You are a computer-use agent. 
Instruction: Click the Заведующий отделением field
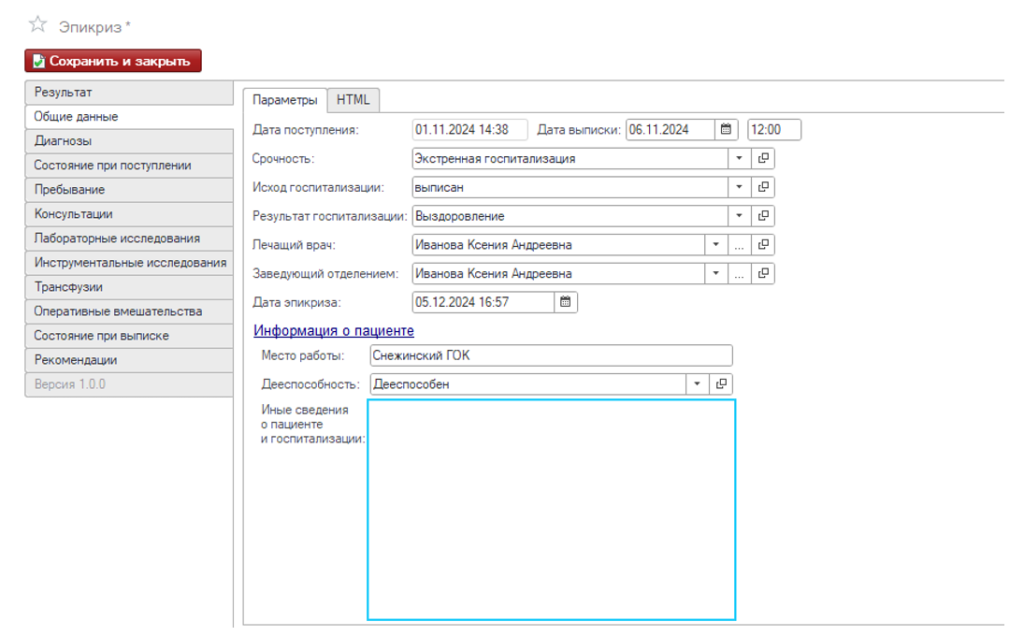(558, 274)
